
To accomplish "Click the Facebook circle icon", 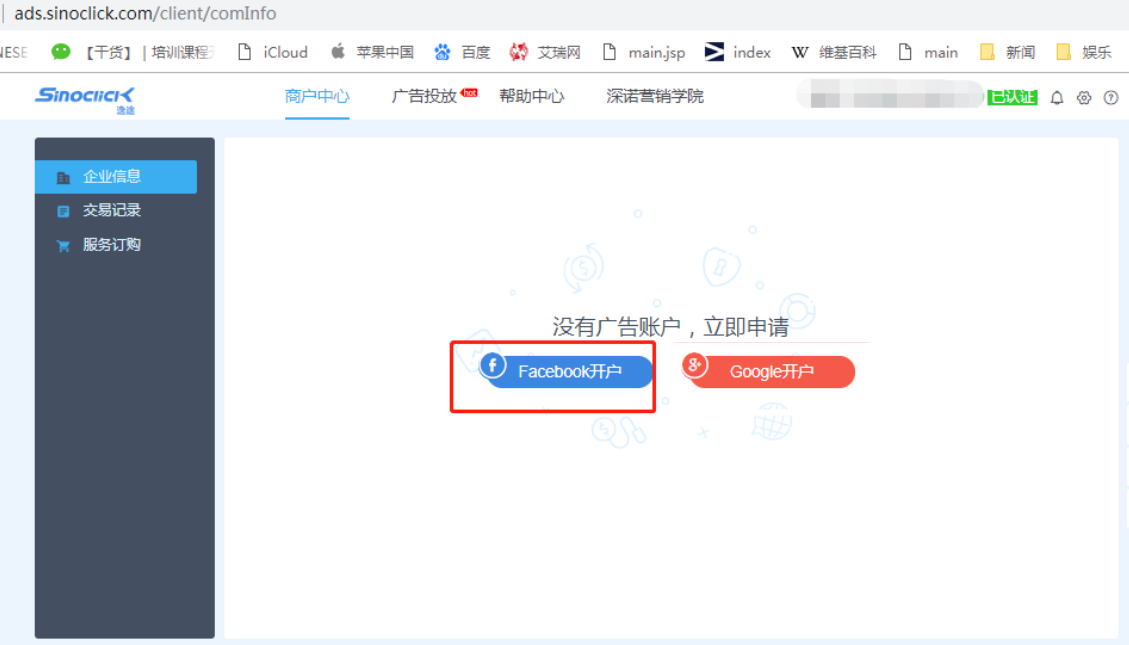I will 492,366.
